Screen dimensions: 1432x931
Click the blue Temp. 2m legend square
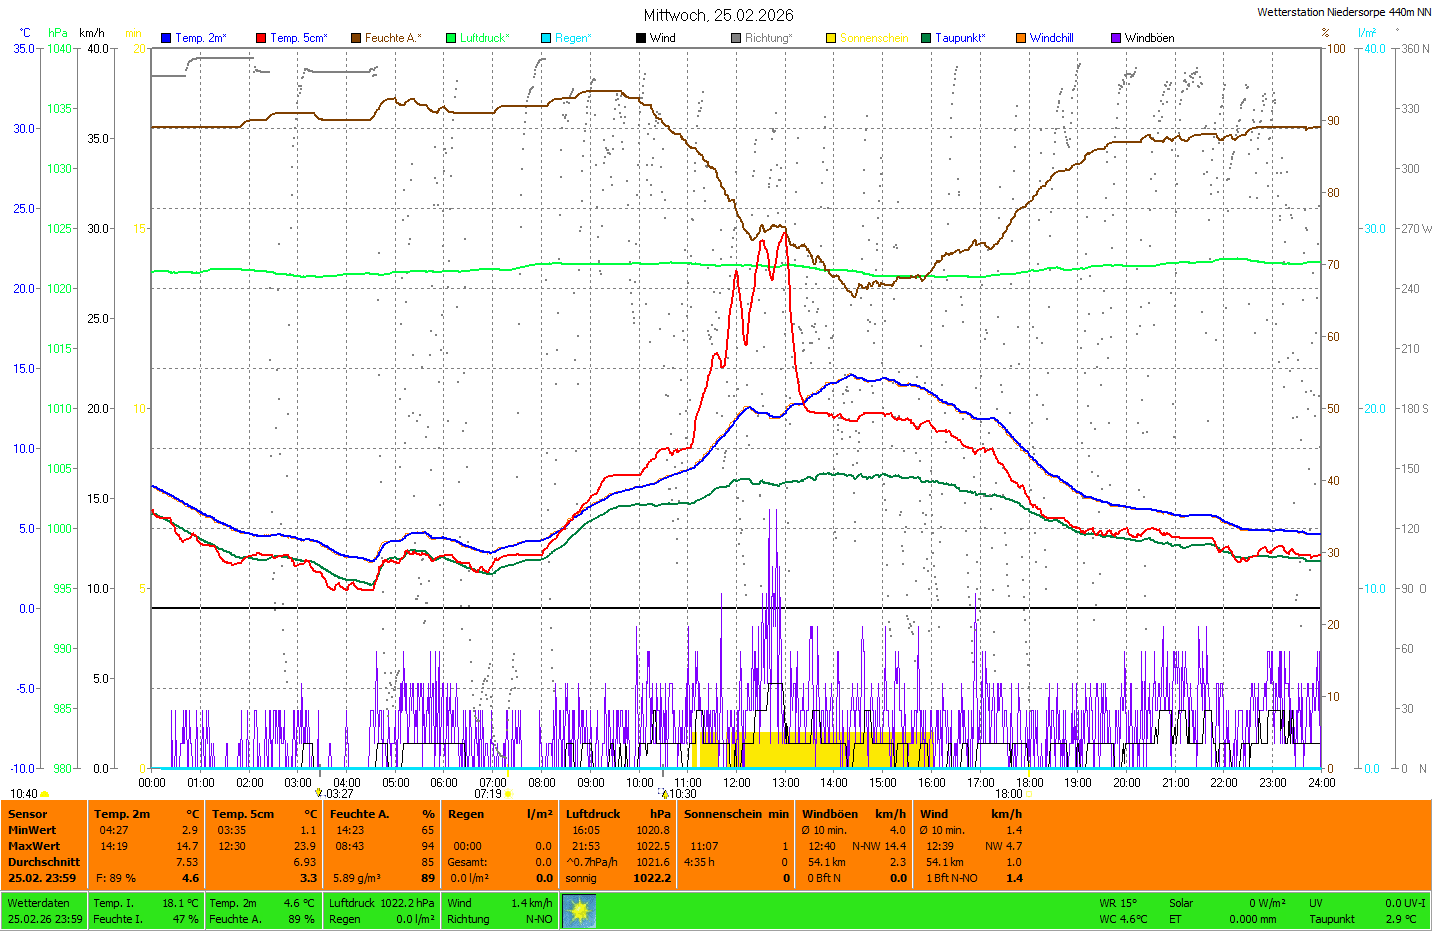click(x=166, y=38)
